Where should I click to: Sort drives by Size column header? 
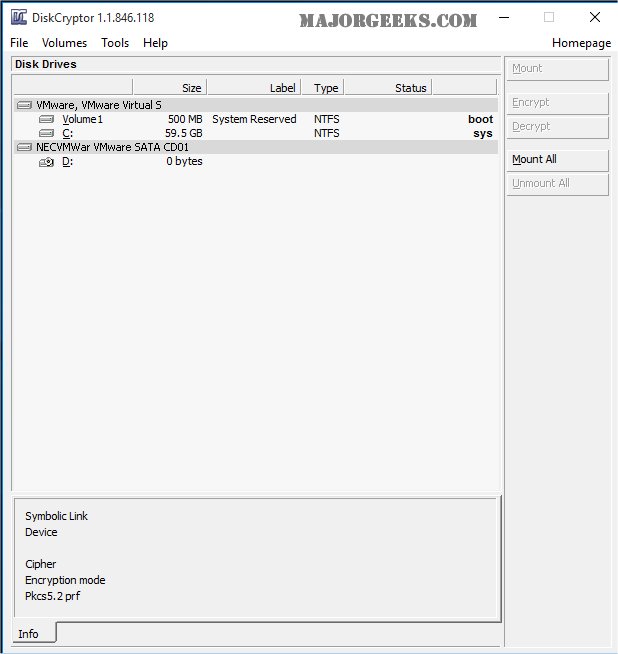point(170,88)
